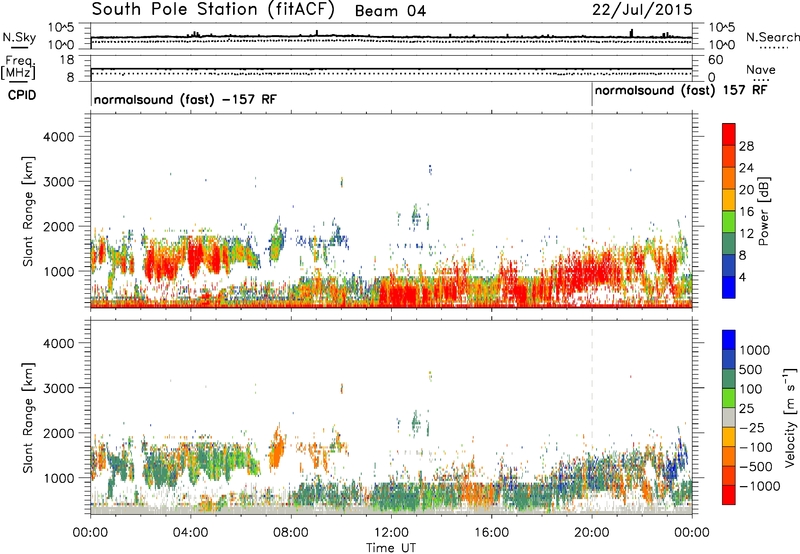The width and height of the screenshot is (800, 554).
Task: Click the red swatch of power colorbar
Action: (x=729, y=134)
